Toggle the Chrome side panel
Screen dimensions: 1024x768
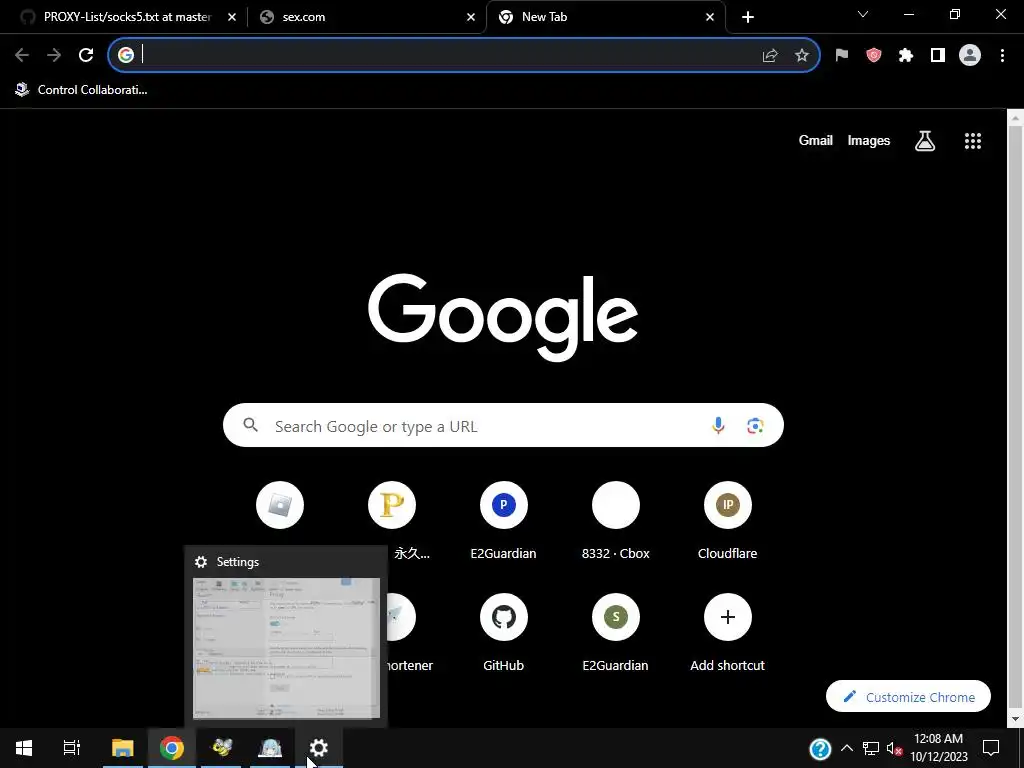(938, 56)
